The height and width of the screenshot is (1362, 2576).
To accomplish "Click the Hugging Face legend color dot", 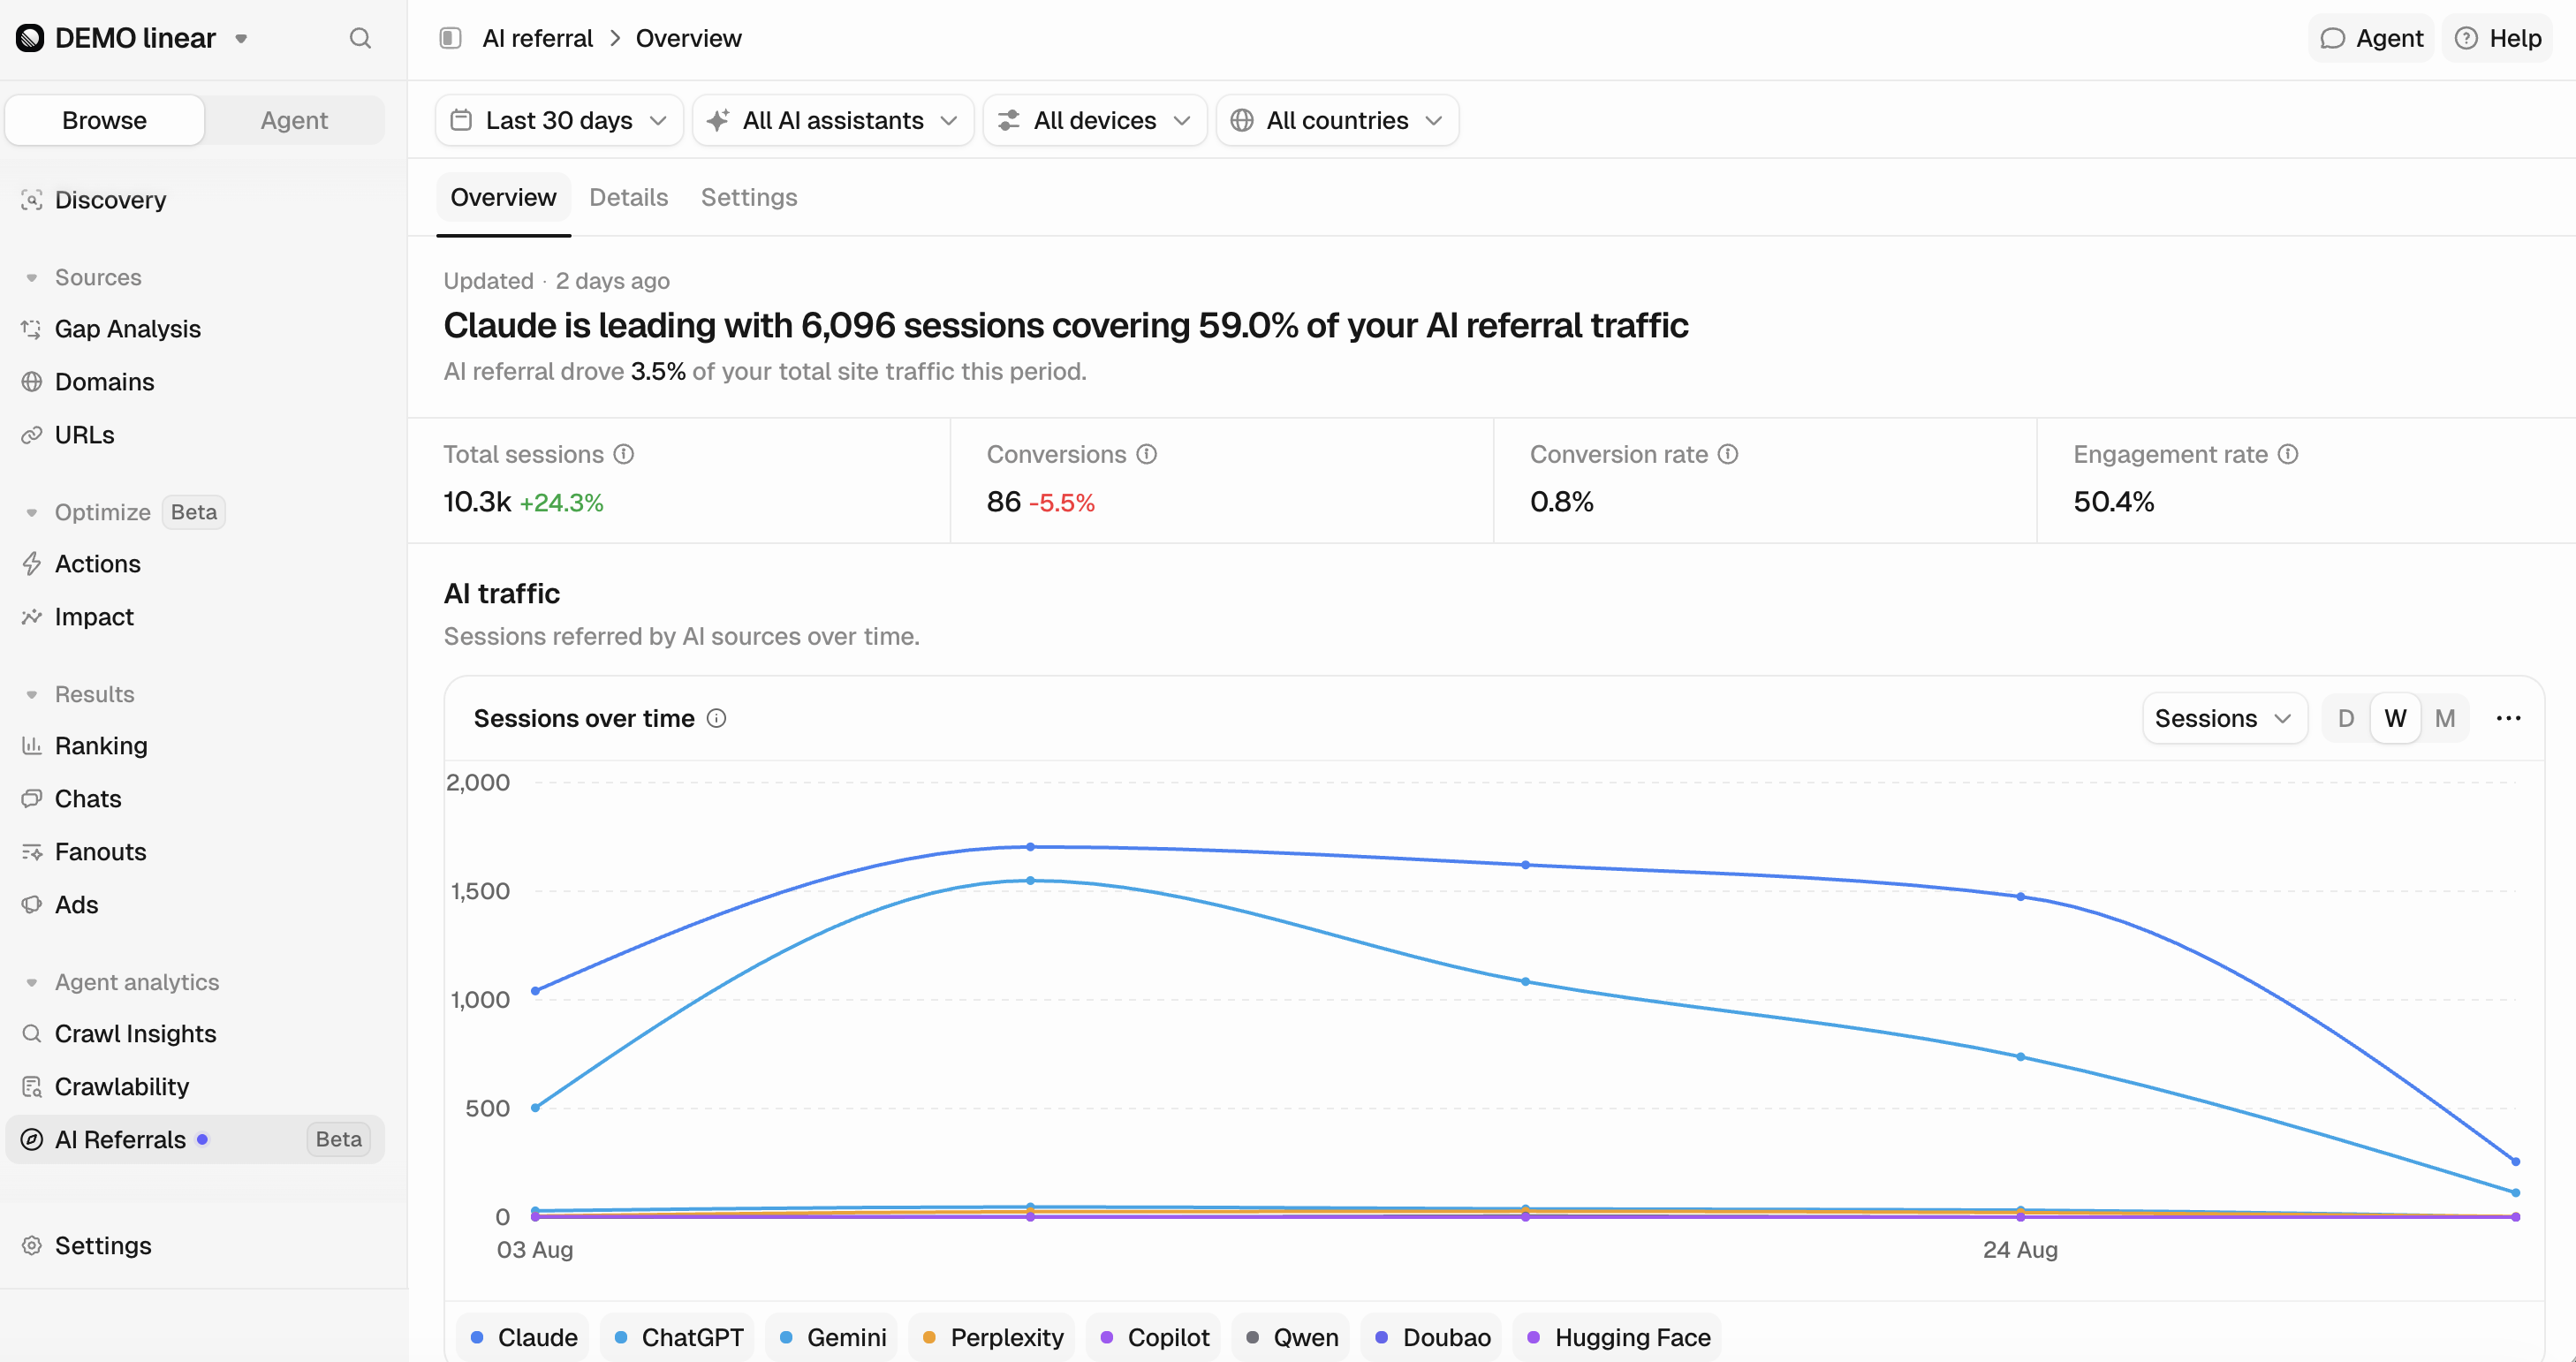I will click(x=1533, y=1338).
